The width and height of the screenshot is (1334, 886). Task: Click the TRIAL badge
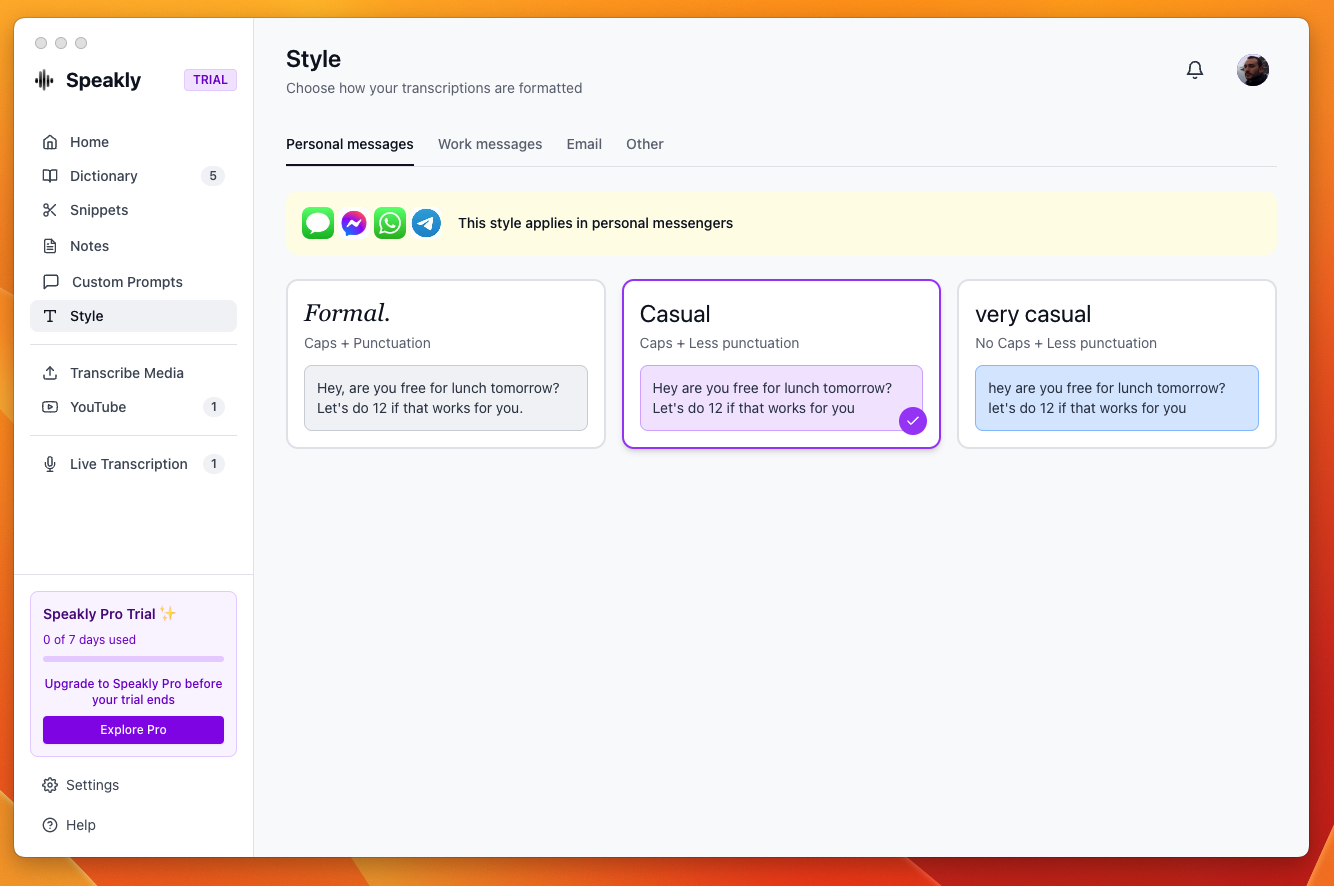tap(210, 80)
